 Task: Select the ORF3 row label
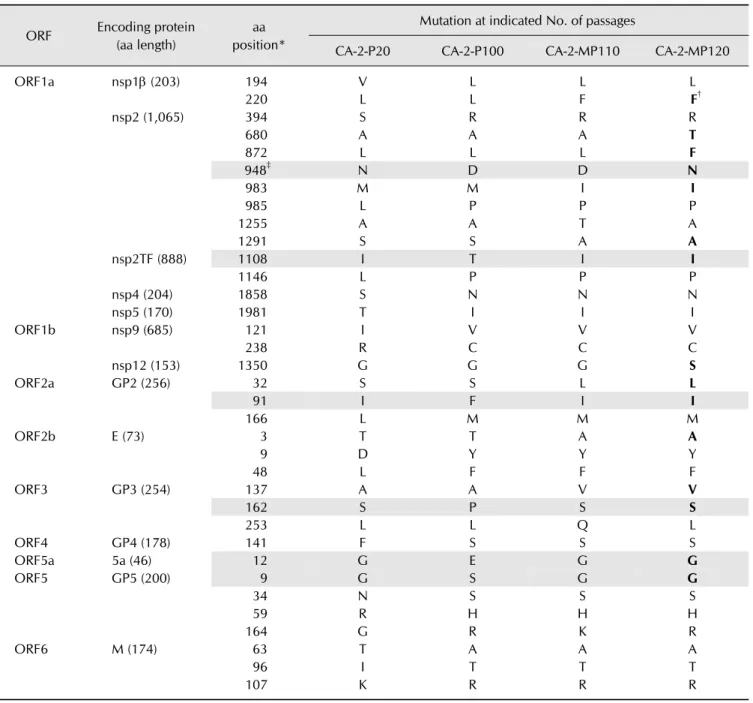pos(31,490)
